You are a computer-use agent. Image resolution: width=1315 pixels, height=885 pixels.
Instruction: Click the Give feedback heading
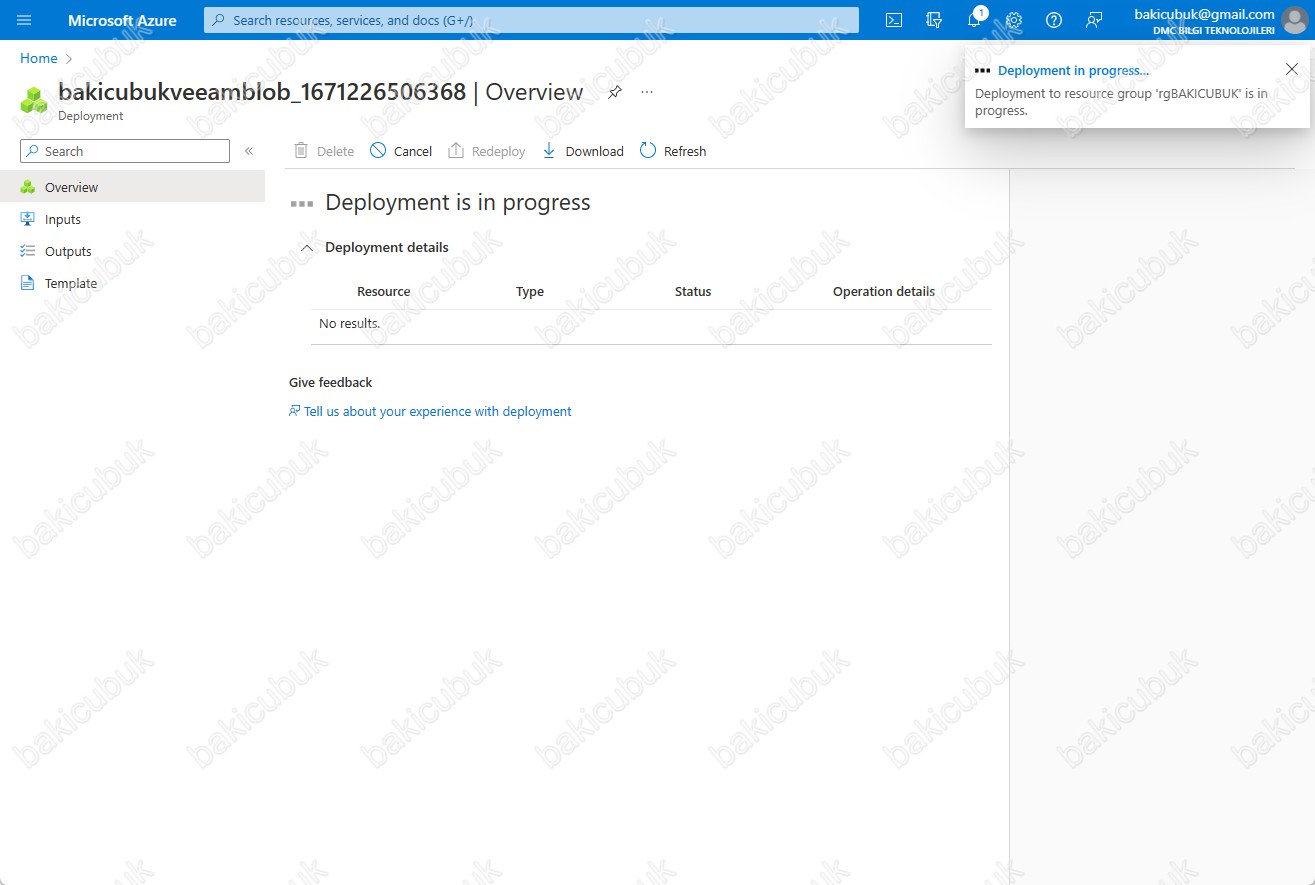pyautogui.click(x=331, y=382)
